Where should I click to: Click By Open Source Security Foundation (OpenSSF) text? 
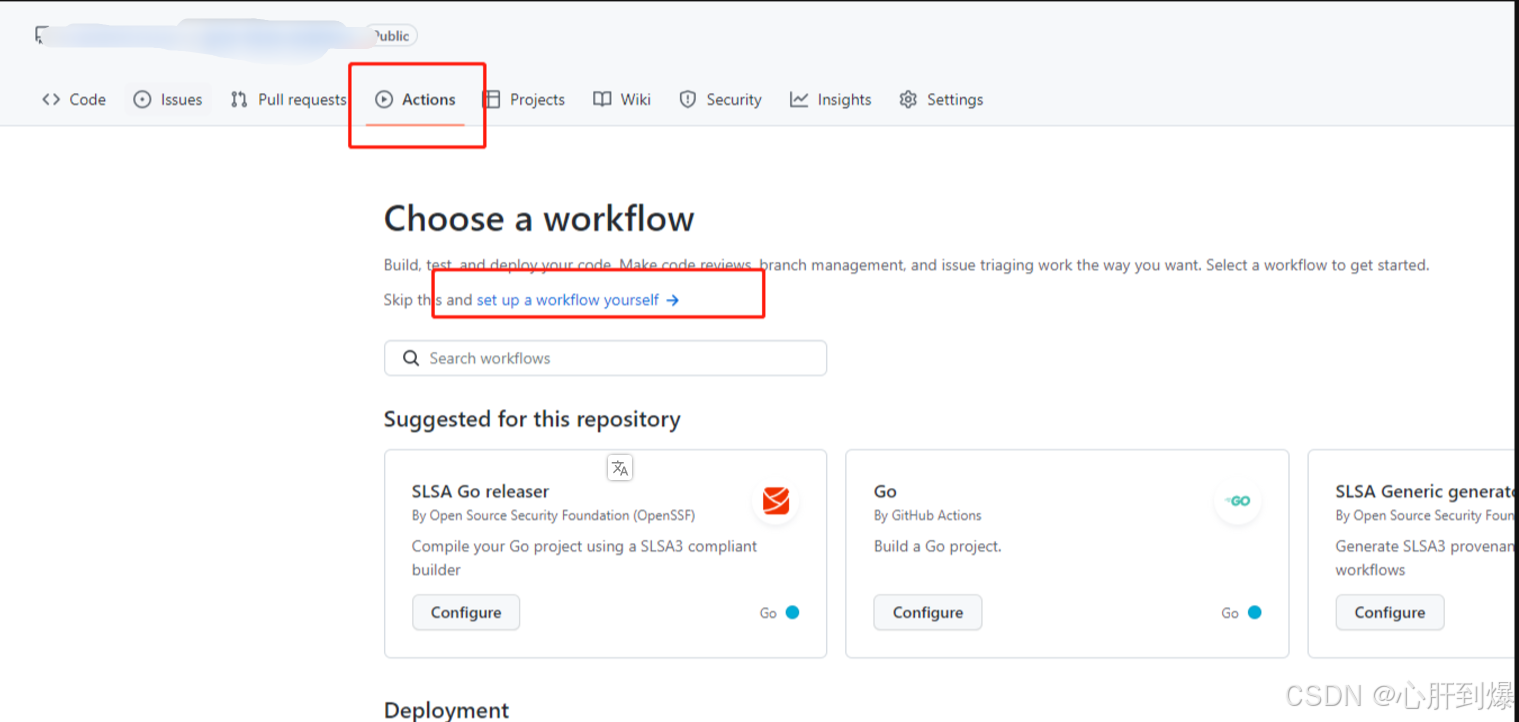[x=553, y=516]
